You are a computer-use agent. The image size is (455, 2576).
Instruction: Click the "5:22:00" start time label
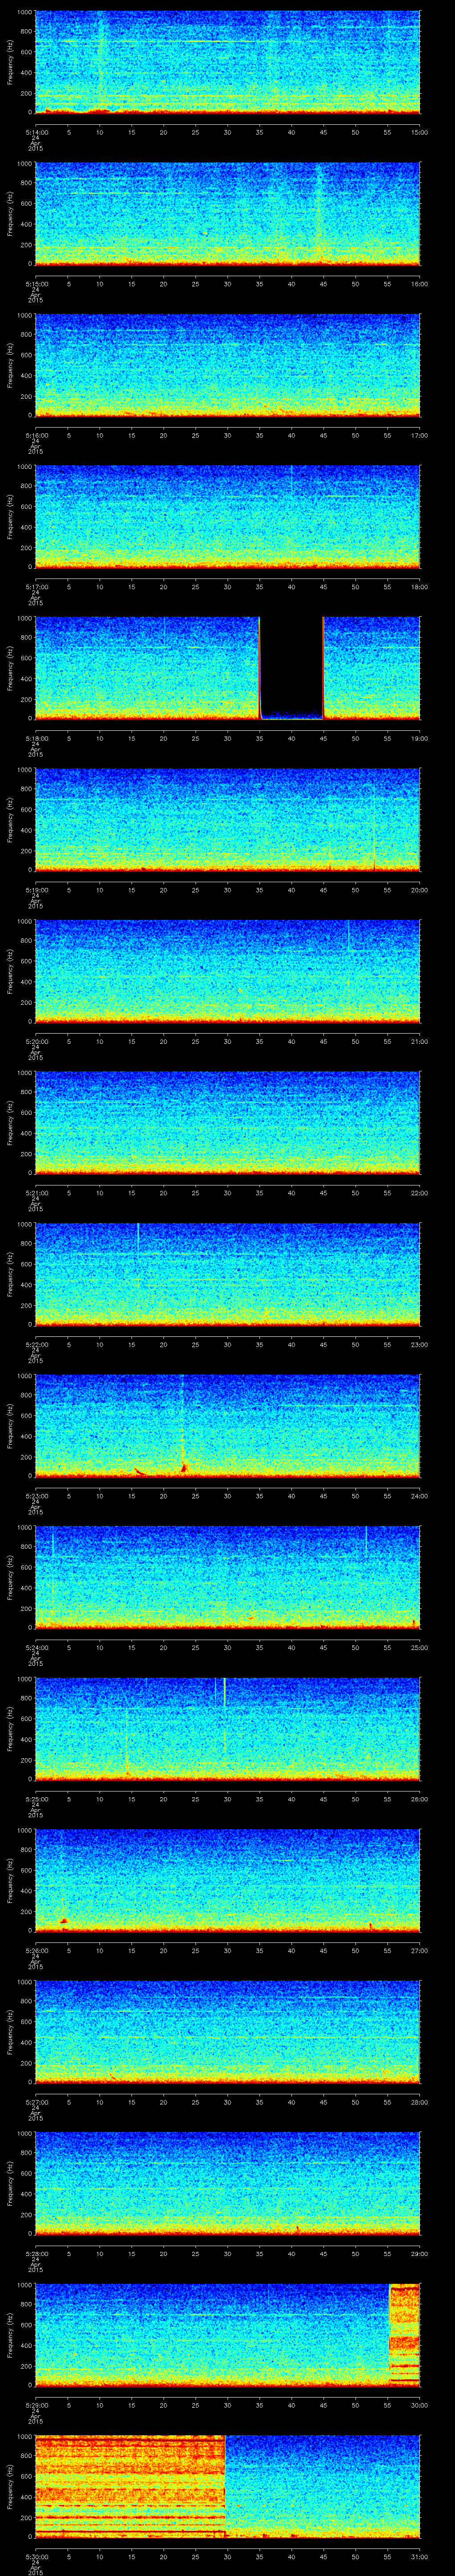pos(36,1344)
